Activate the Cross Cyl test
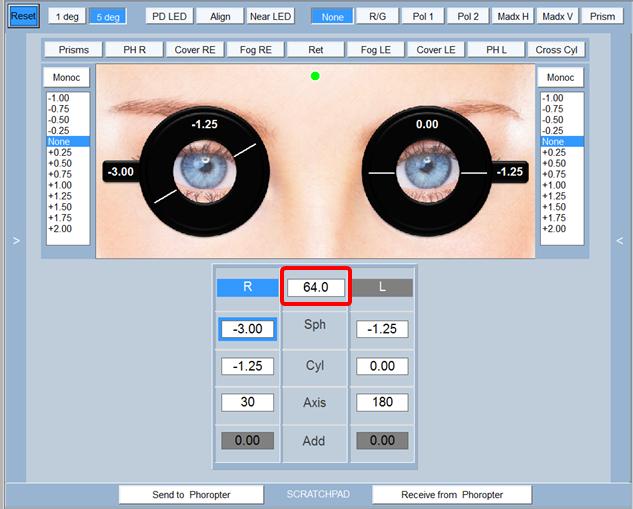Viewport: 633px width, 509px height. click(x=555, y=50)
